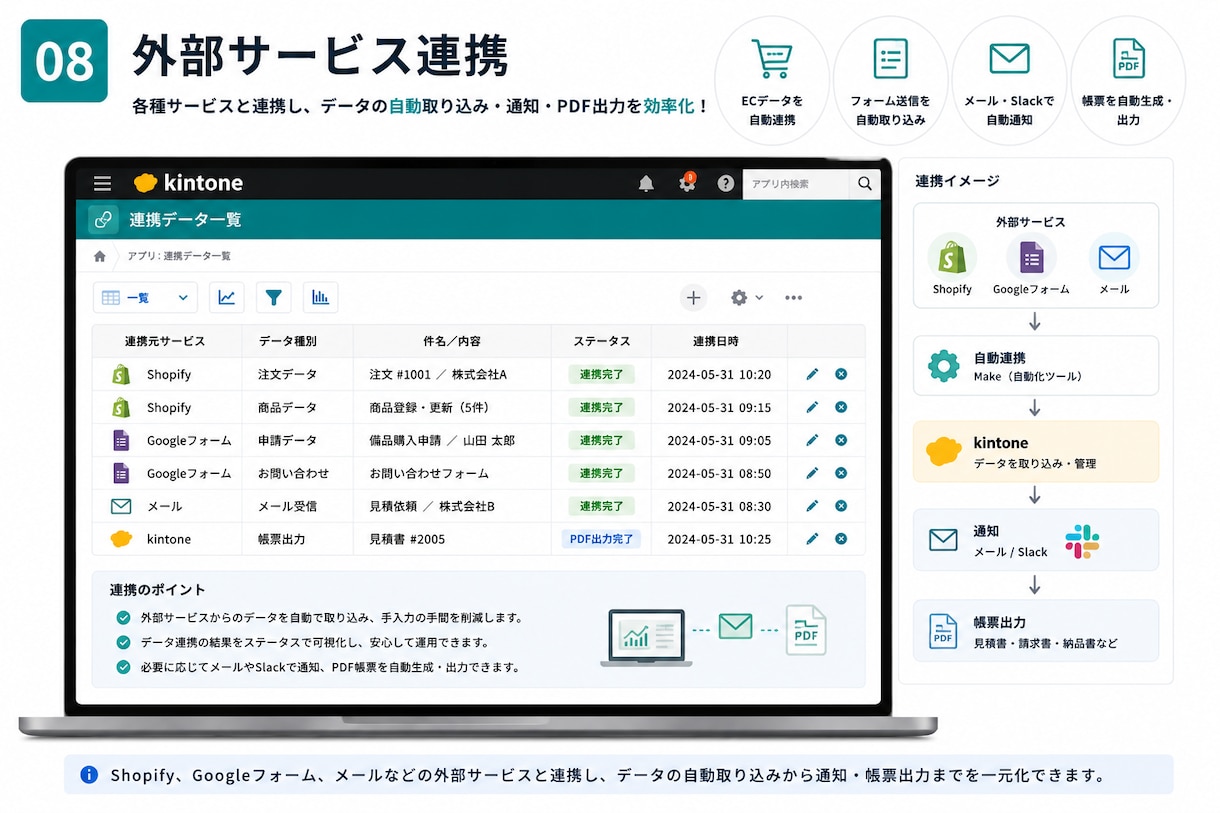Click the 2024-05-31 10:25 date cell
This screenshot has height=813, width=1220.
(x=719, y=539)
